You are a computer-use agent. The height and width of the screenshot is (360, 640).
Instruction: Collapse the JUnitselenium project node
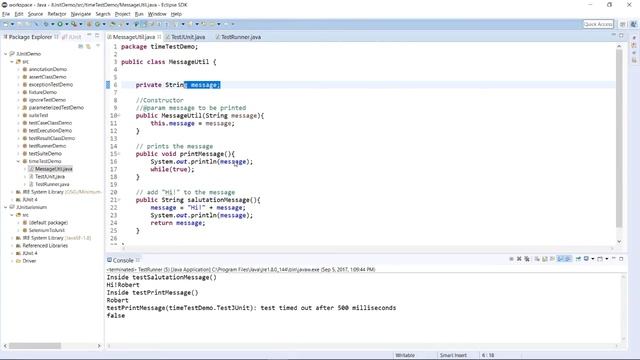pos(6,207)
